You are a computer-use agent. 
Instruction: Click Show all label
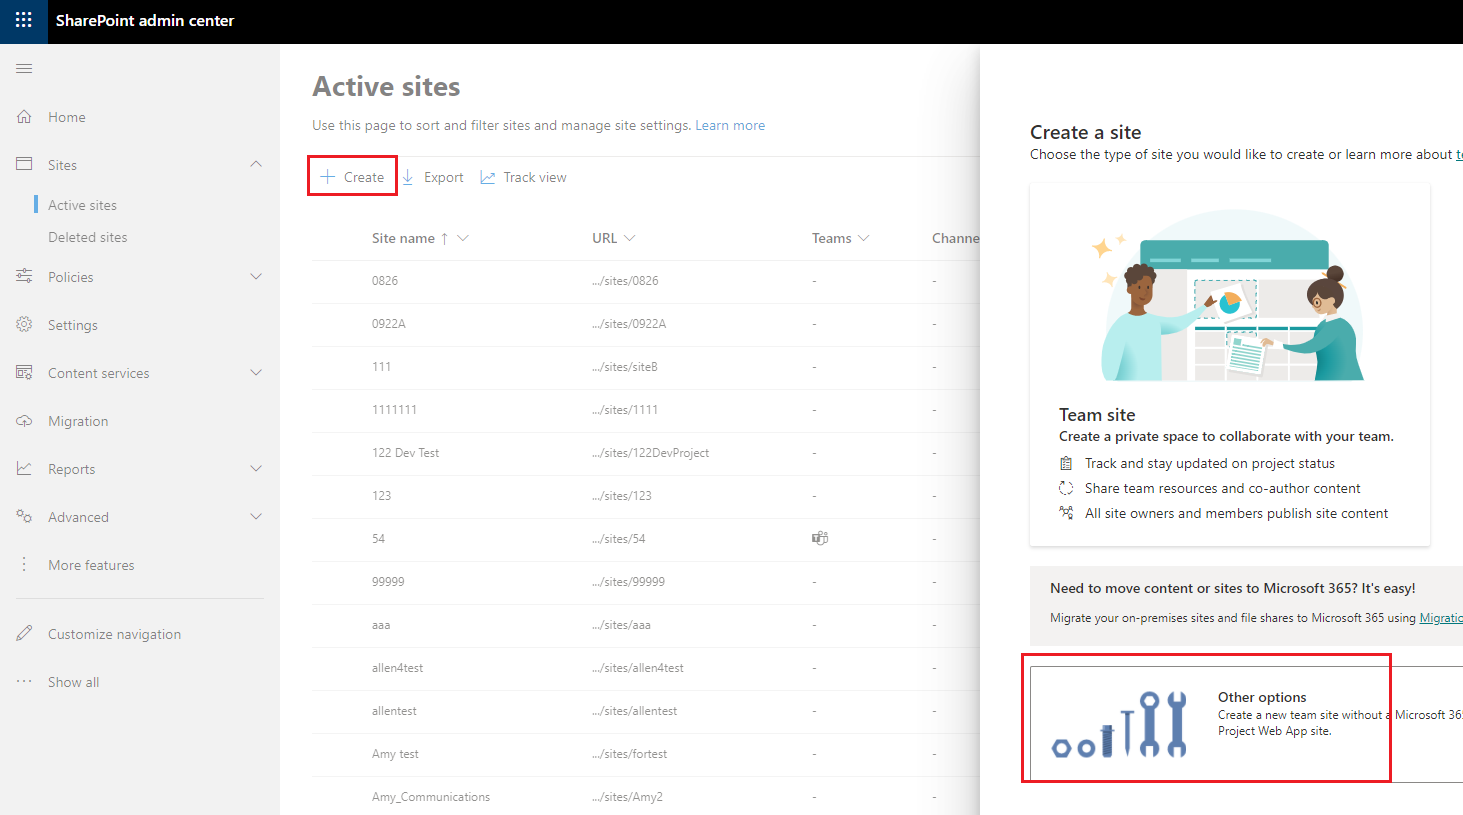74,682
